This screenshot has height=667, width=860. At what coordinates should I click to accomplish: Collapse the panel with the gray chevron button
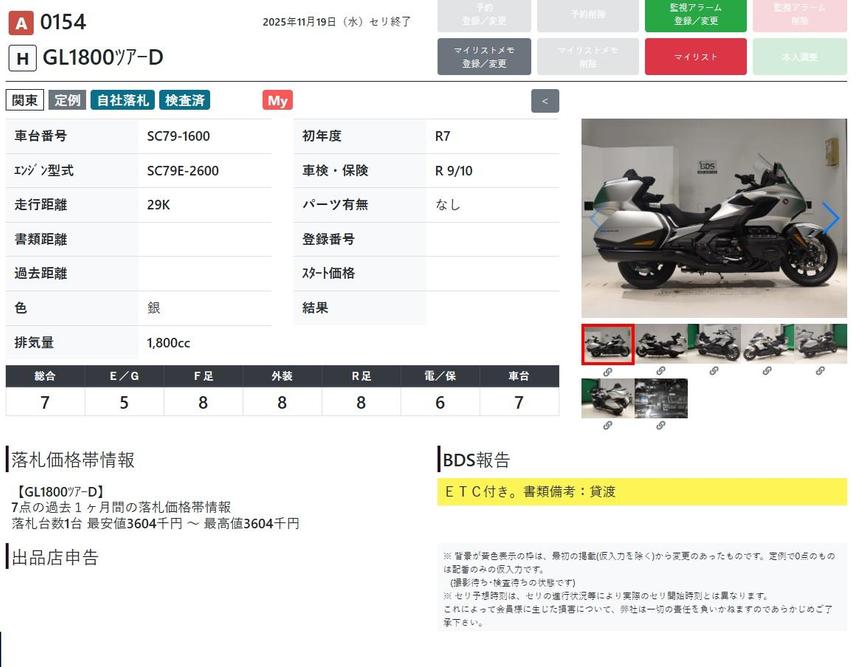(x=545, y=101)
